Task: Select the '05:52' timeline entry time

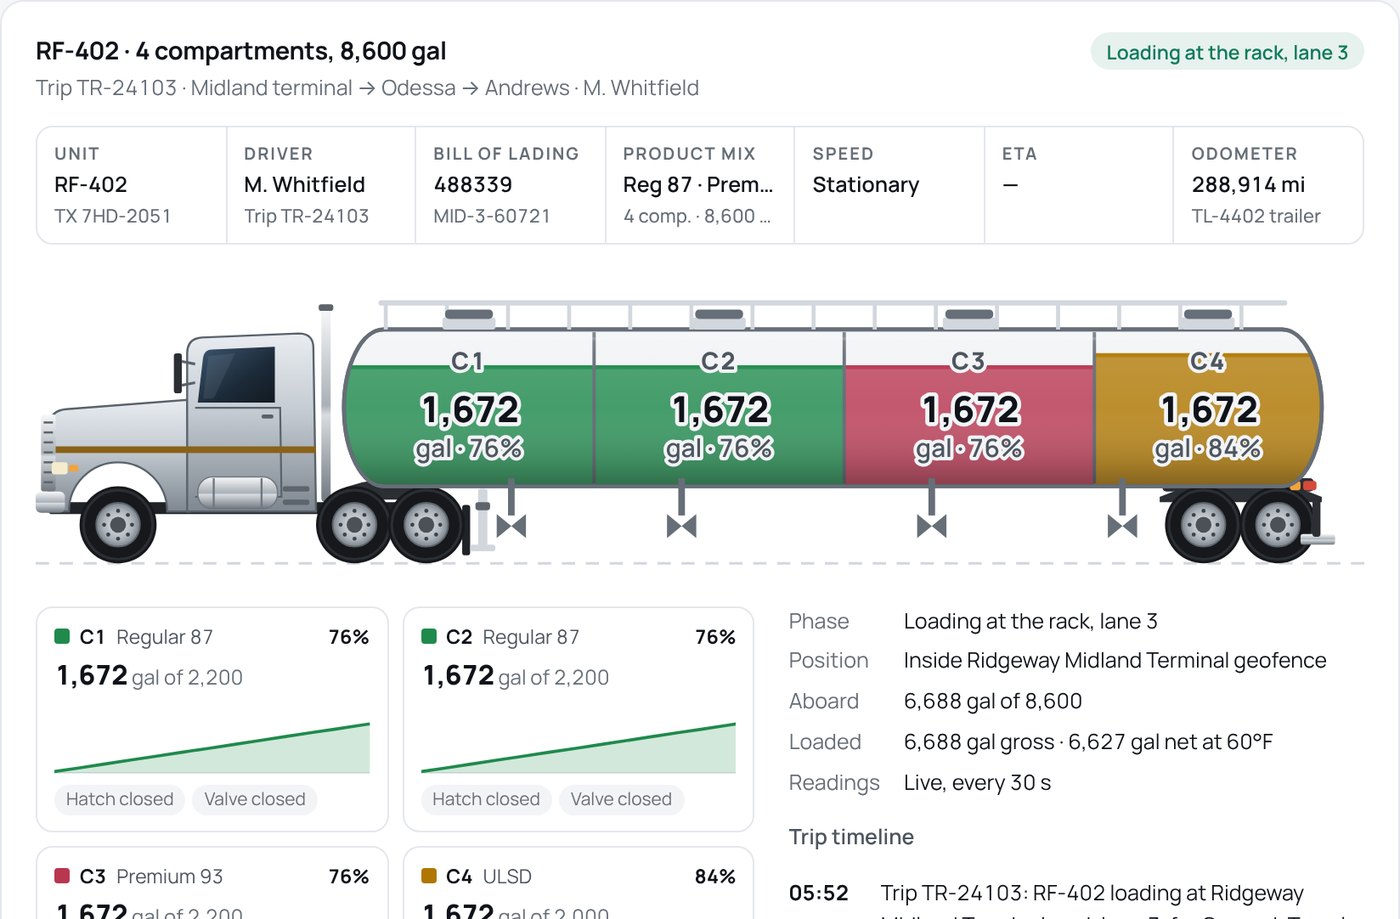Action: coord(819,893)
